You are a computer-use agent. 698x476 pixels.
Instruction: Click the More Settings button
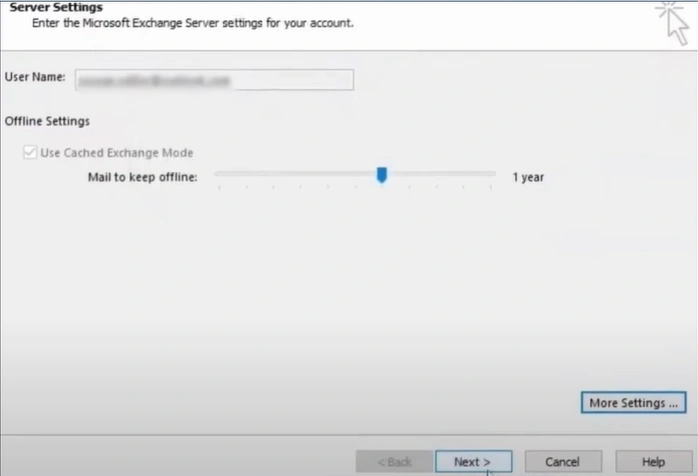[x=633, y=403]
